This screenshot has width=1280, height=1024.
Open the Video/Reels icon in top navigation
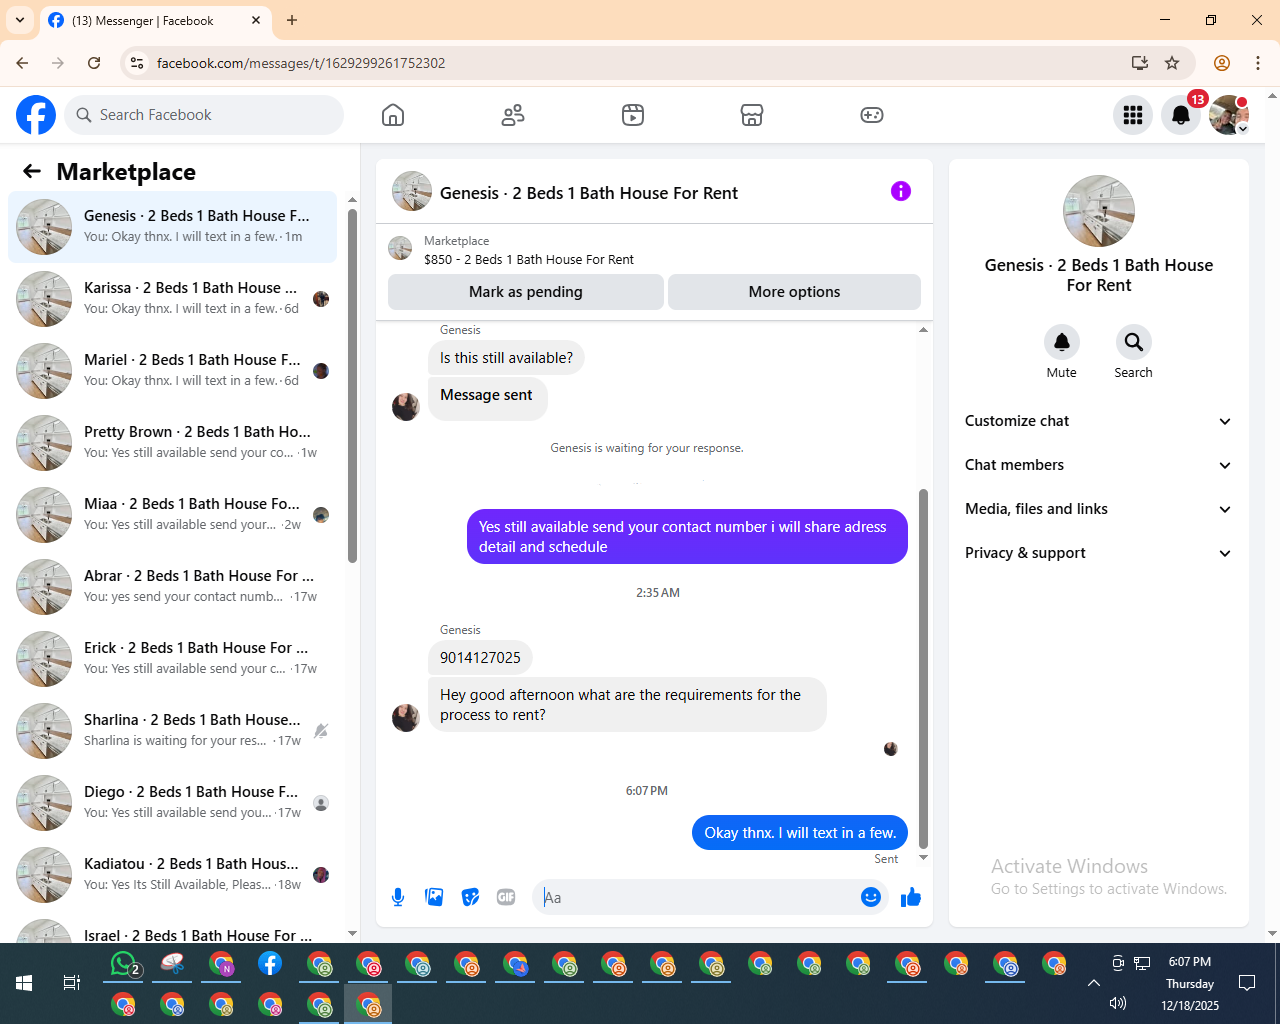point(633,115)
